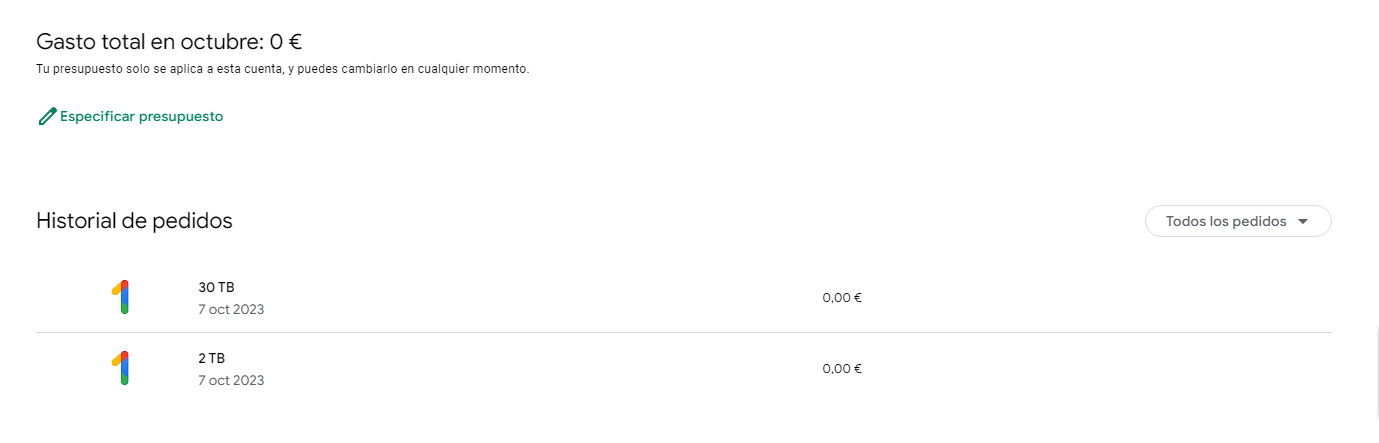Click the arrow caret in the orders filter
This screenshot has width=1379, height=443.
coord(1302,222)
